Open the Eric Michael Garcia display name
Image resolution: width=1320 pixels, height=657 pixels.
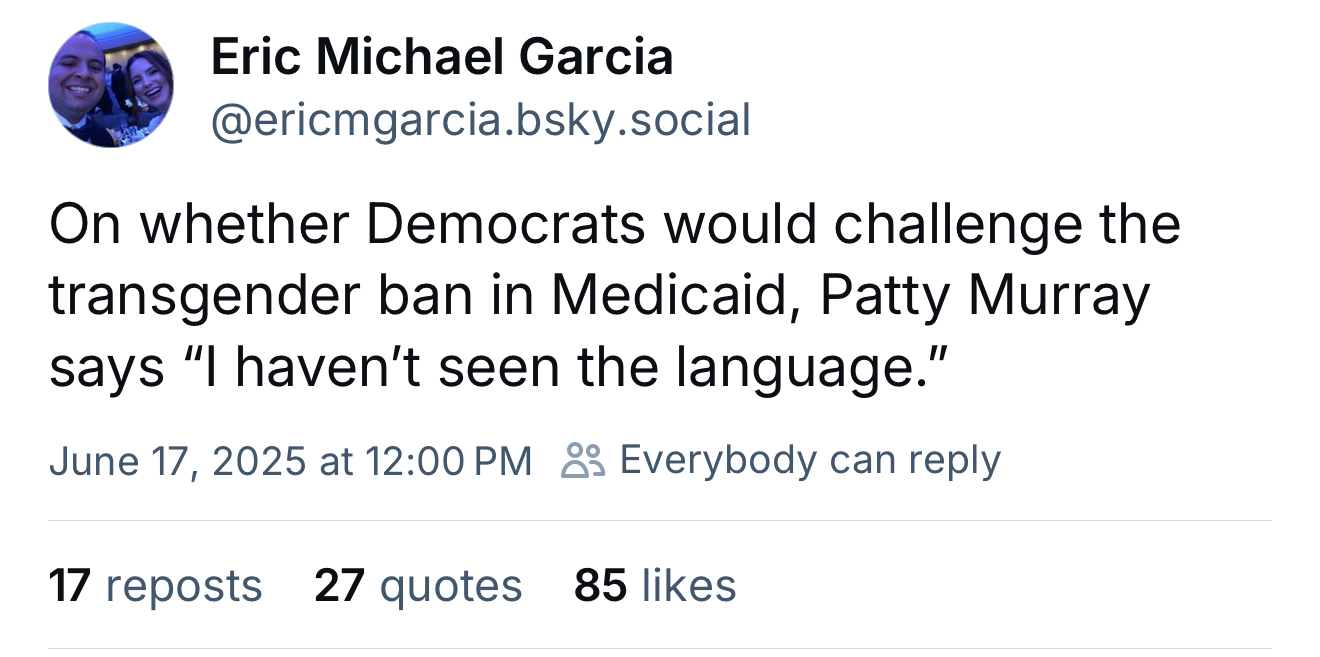coord(441,57)
